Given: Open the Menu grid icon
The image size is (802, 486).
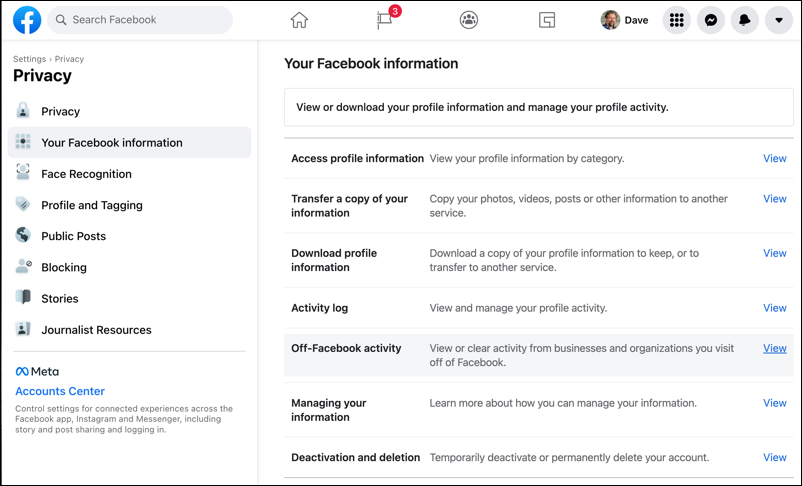Looking at the screenshot, I should [677, 20].
